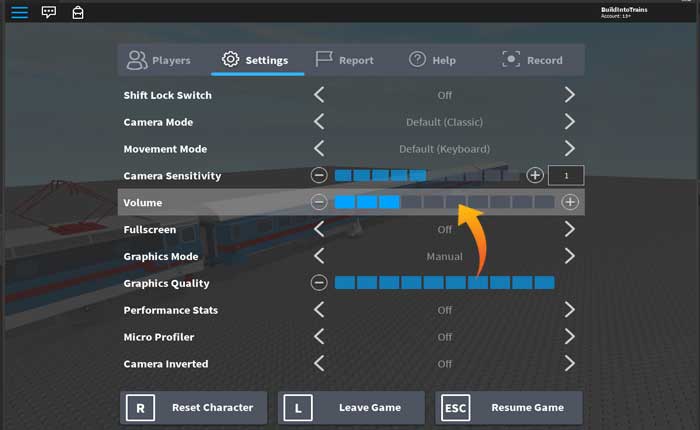Open the backpack inventory icon
The height and width of the screenshot is (430, 700).
click(78, 12)
